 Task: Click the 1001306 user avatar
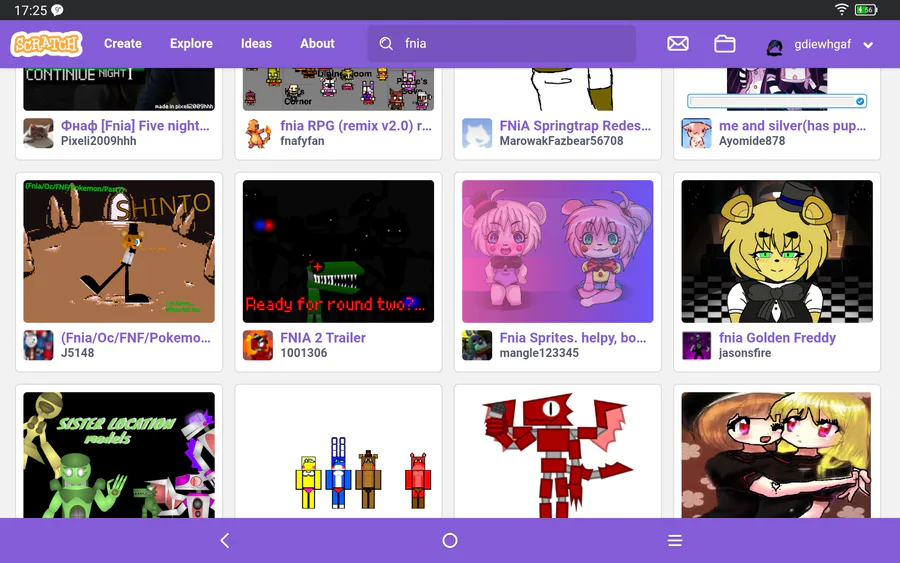(258, 345)
